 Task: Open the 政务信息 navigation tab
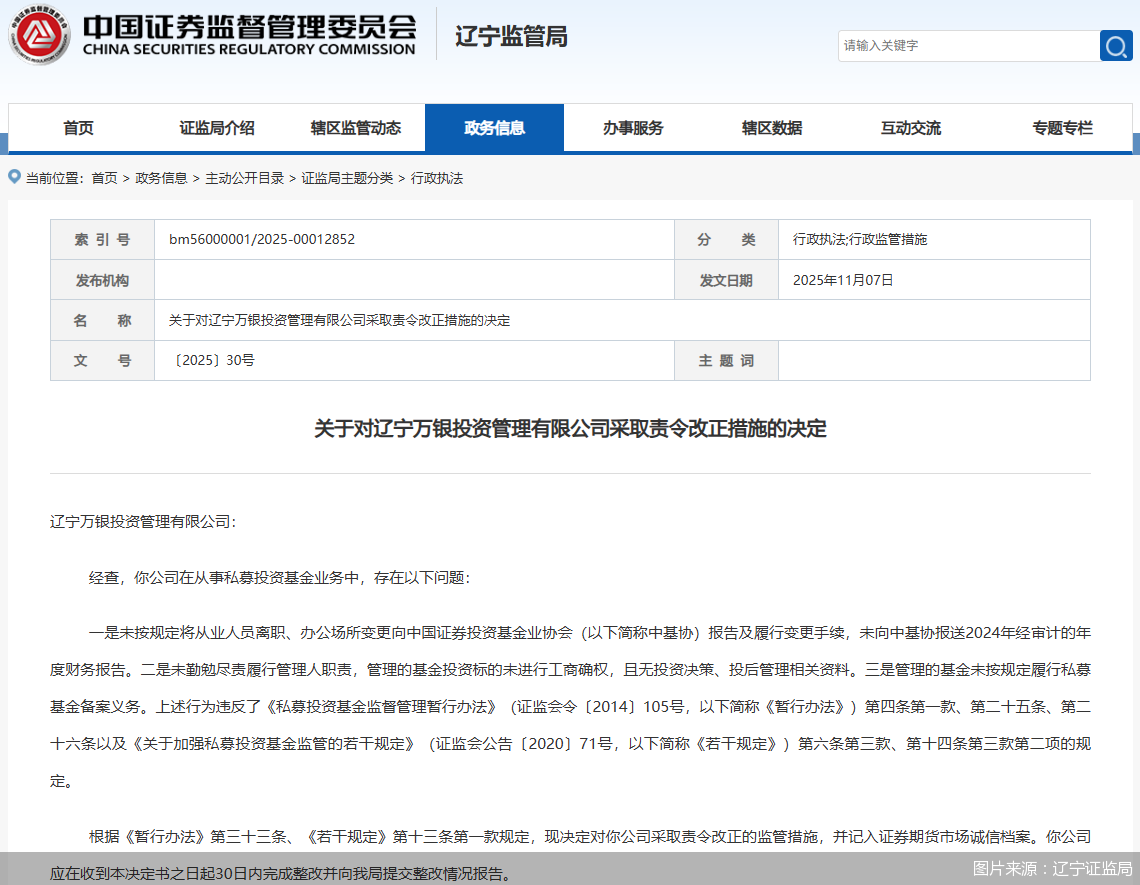click(494, 127)
